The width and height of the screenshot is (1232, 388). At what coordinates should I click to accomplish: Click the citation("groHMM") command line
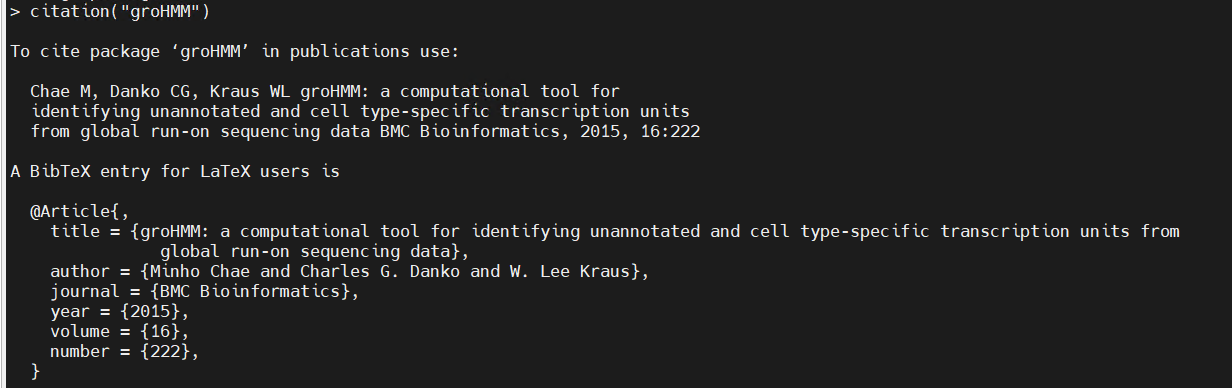pos(110,11)
